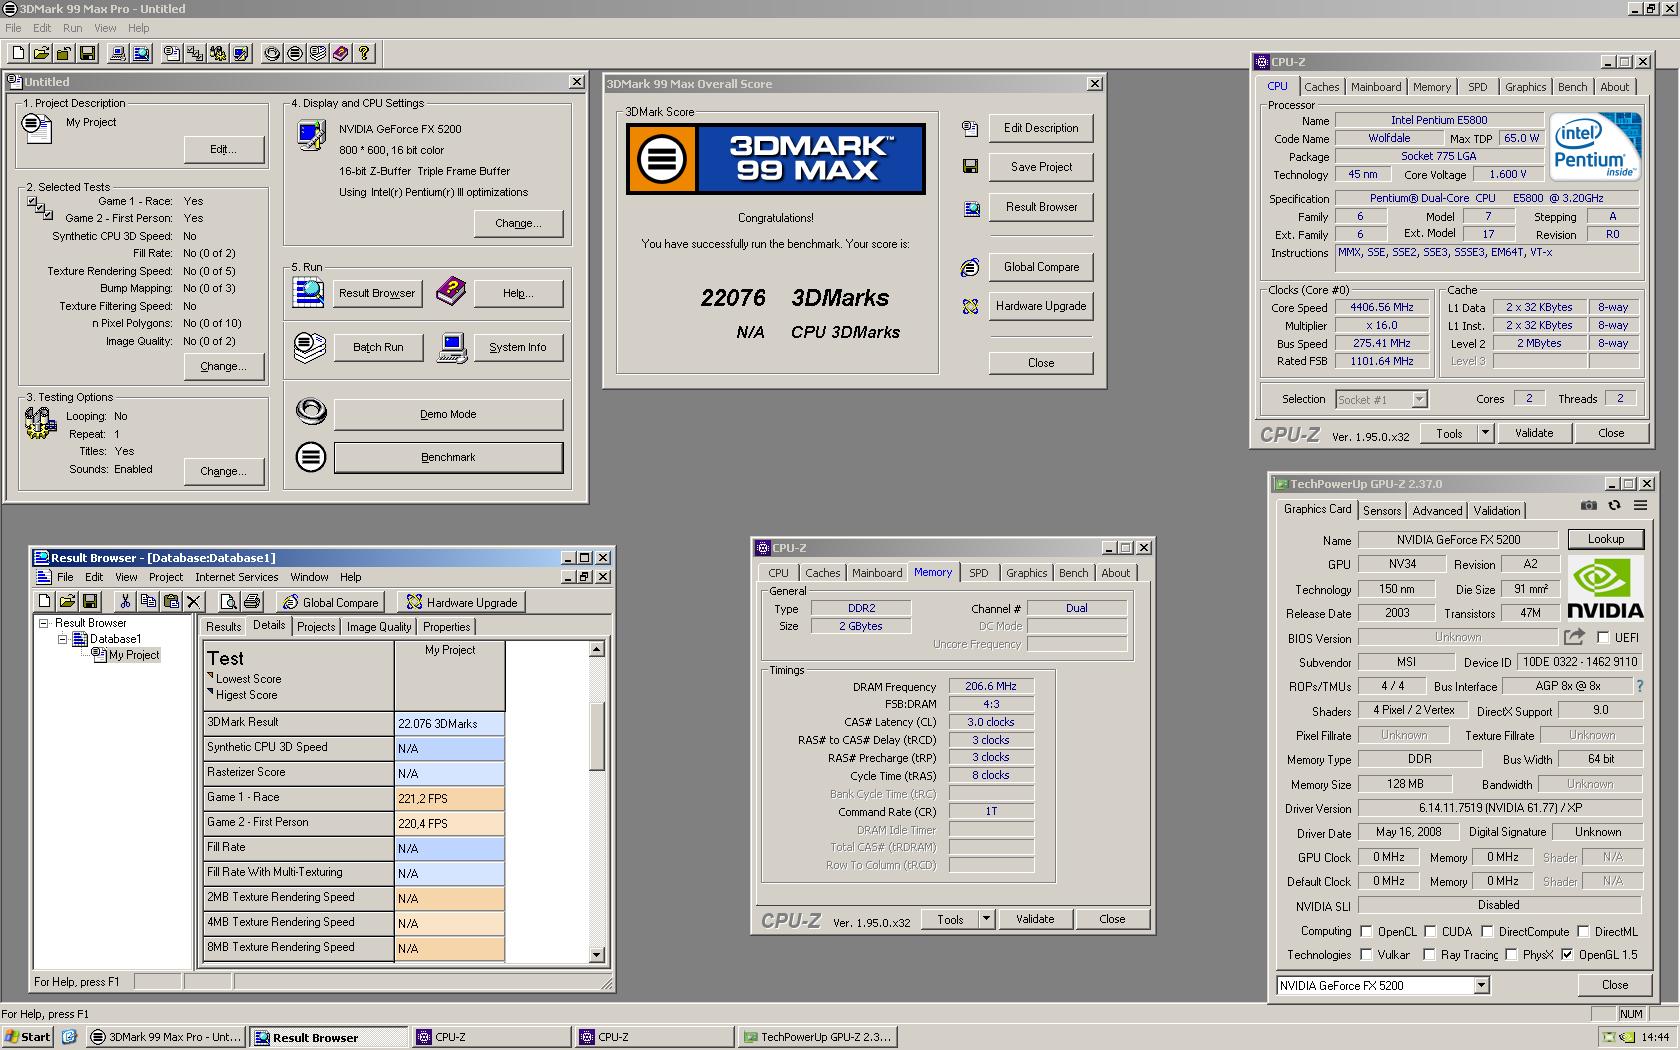The height and width of the screenshot is (1050, 1680).
Task: Collapse the Result Browser tree root node
Action: (x=44, y=623)
